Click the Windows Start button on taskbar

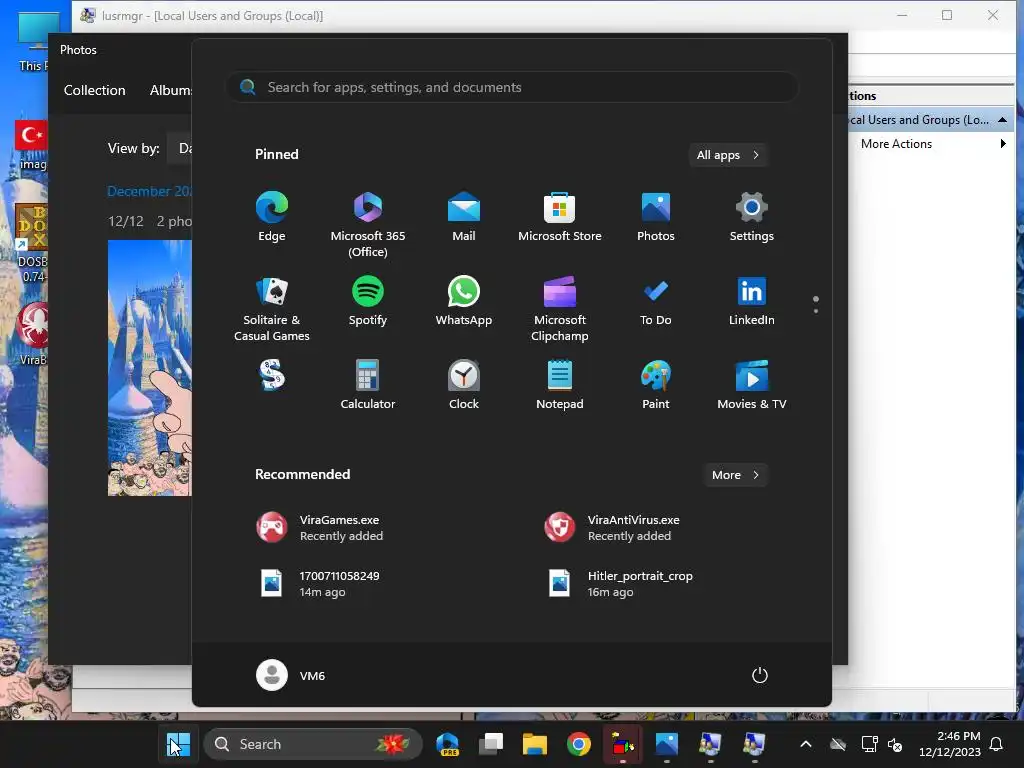(178, 744)
